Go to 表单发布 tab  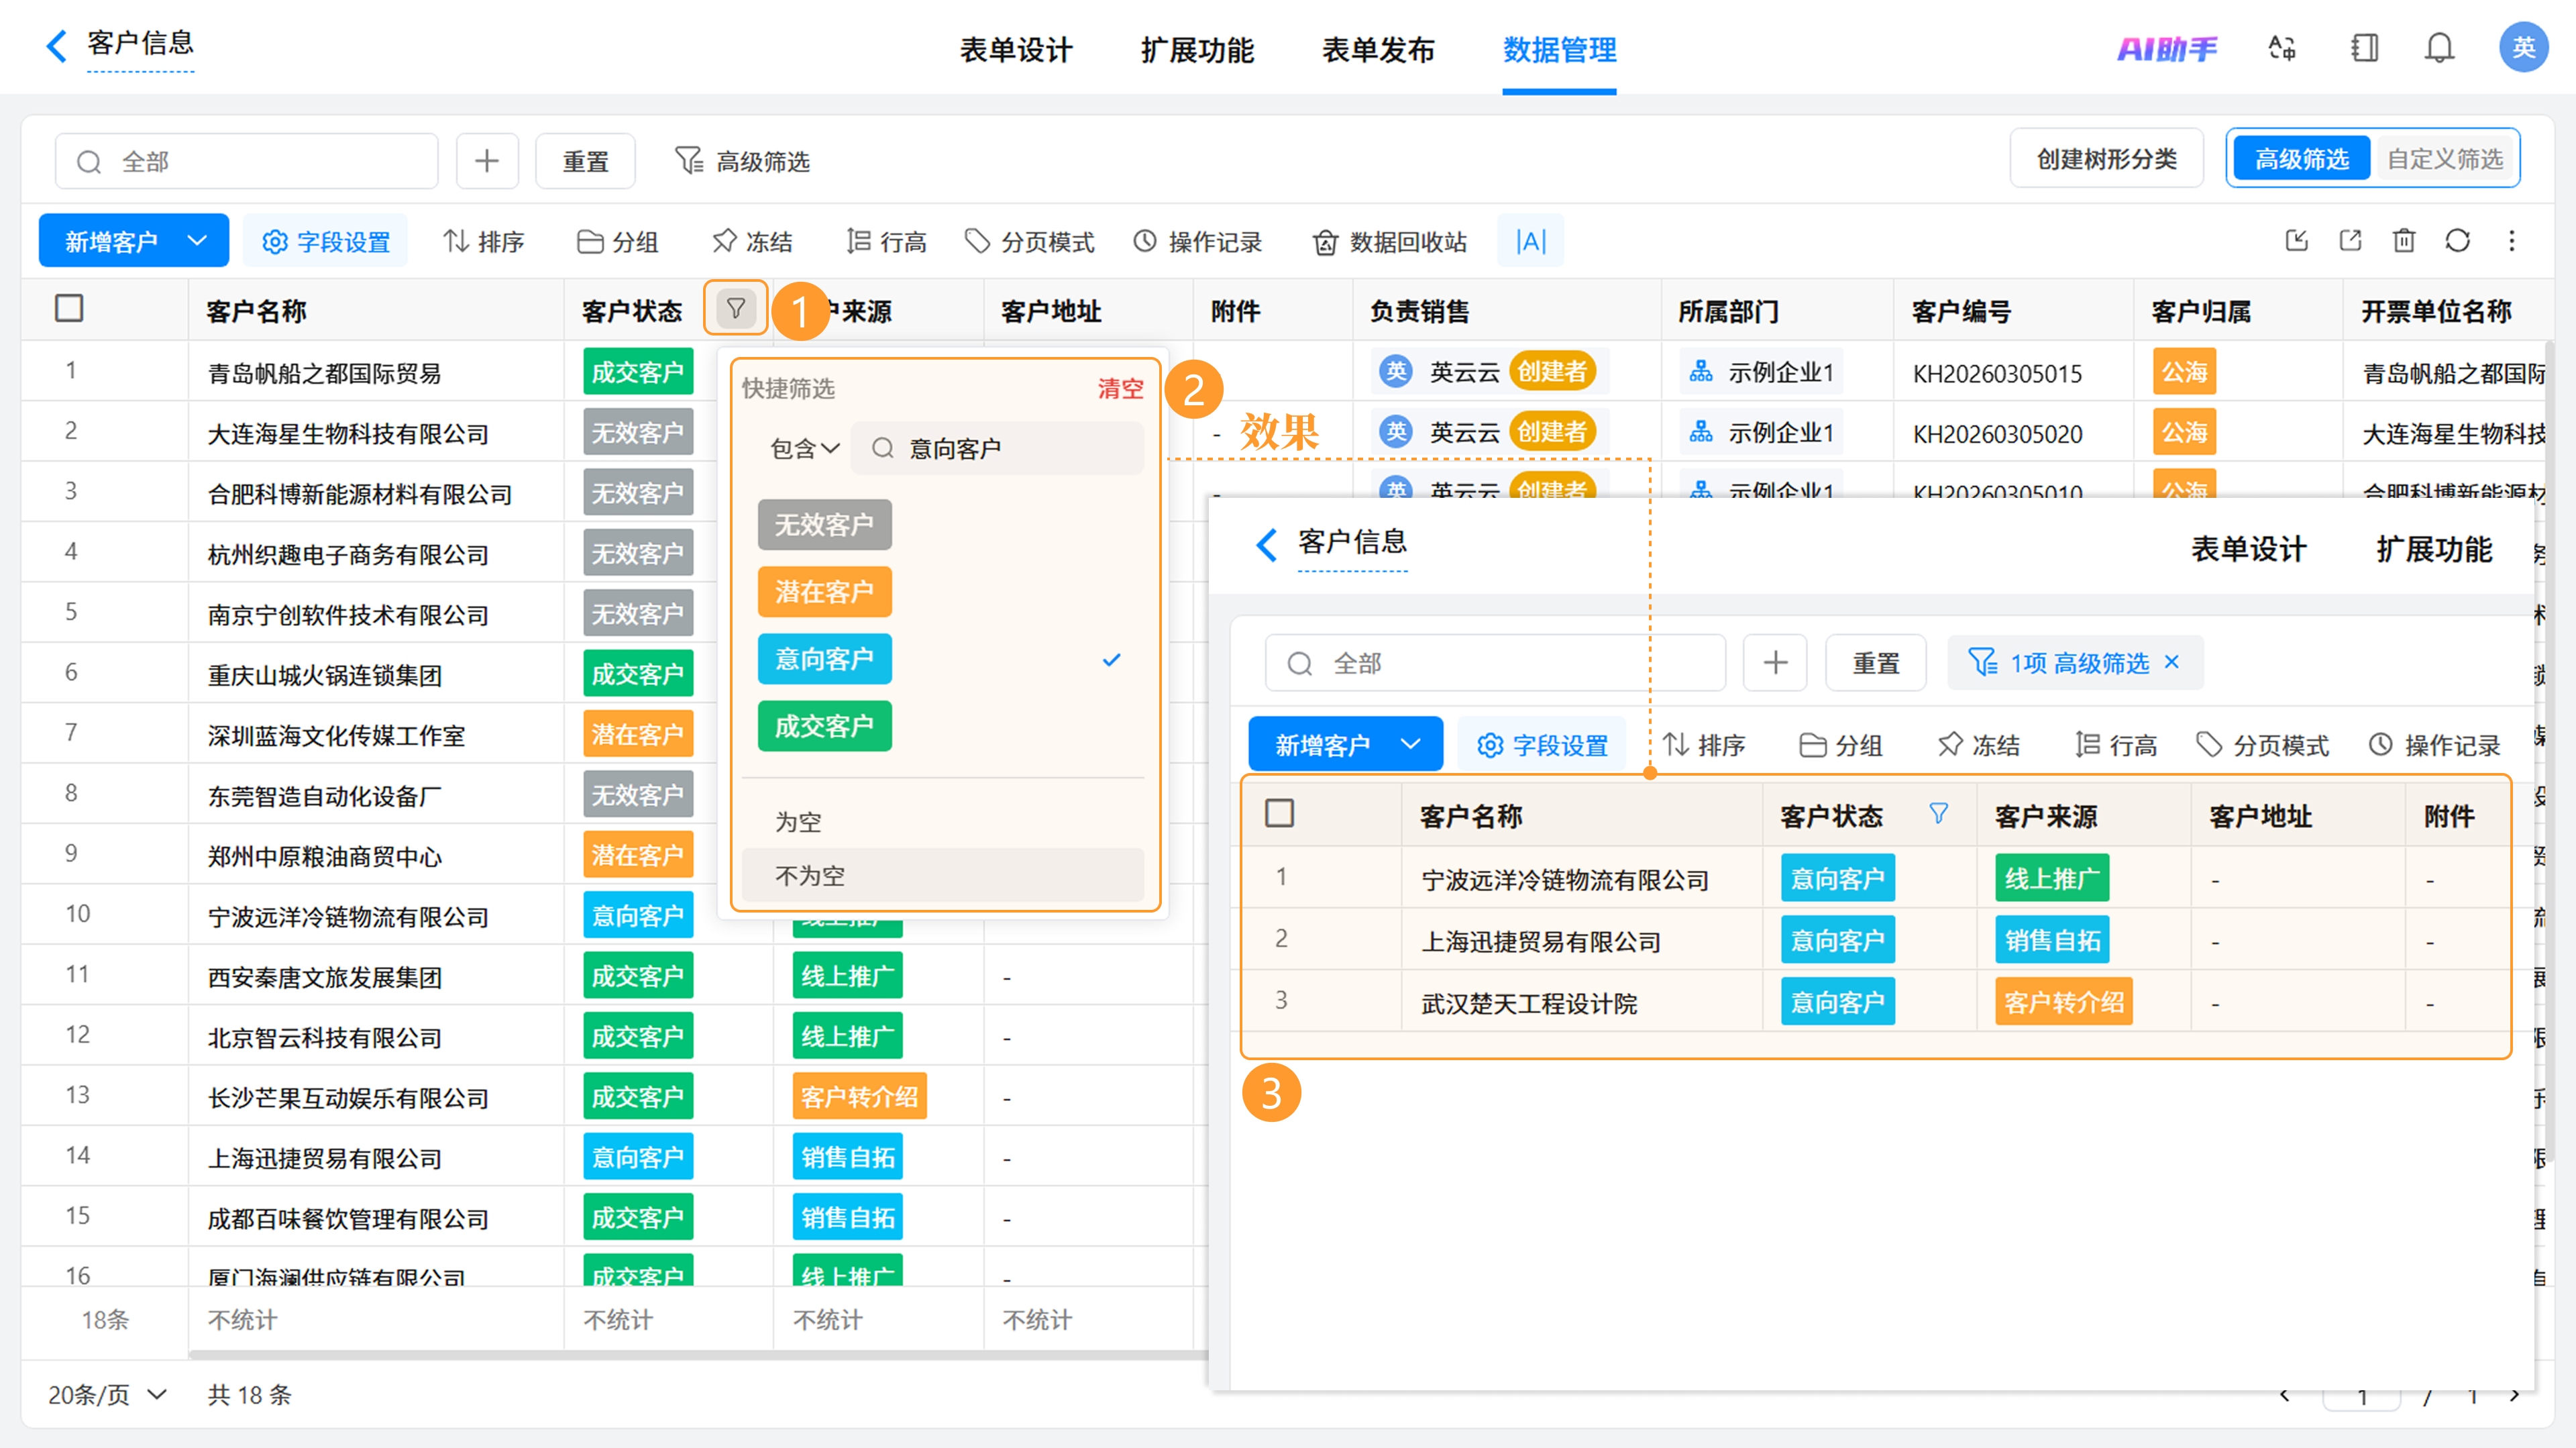coord(1378,49)
